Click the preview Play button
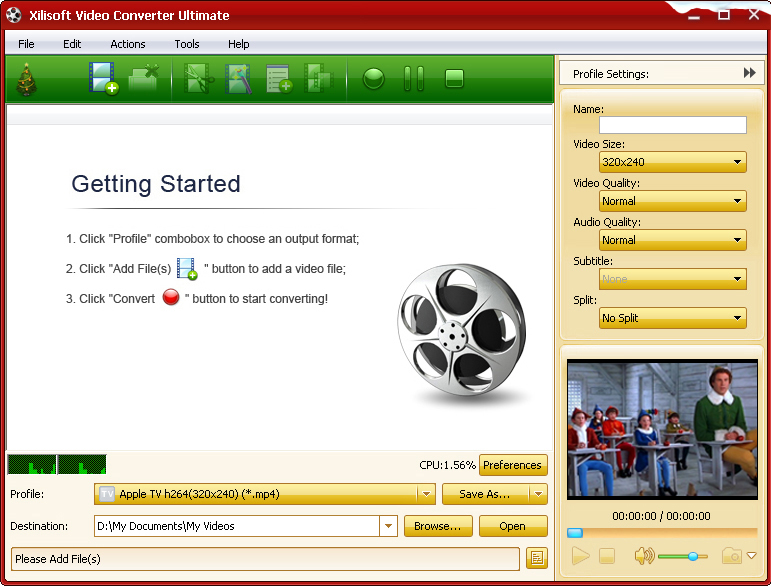Viewport: 771px width, 586px height. pos(581,556)
